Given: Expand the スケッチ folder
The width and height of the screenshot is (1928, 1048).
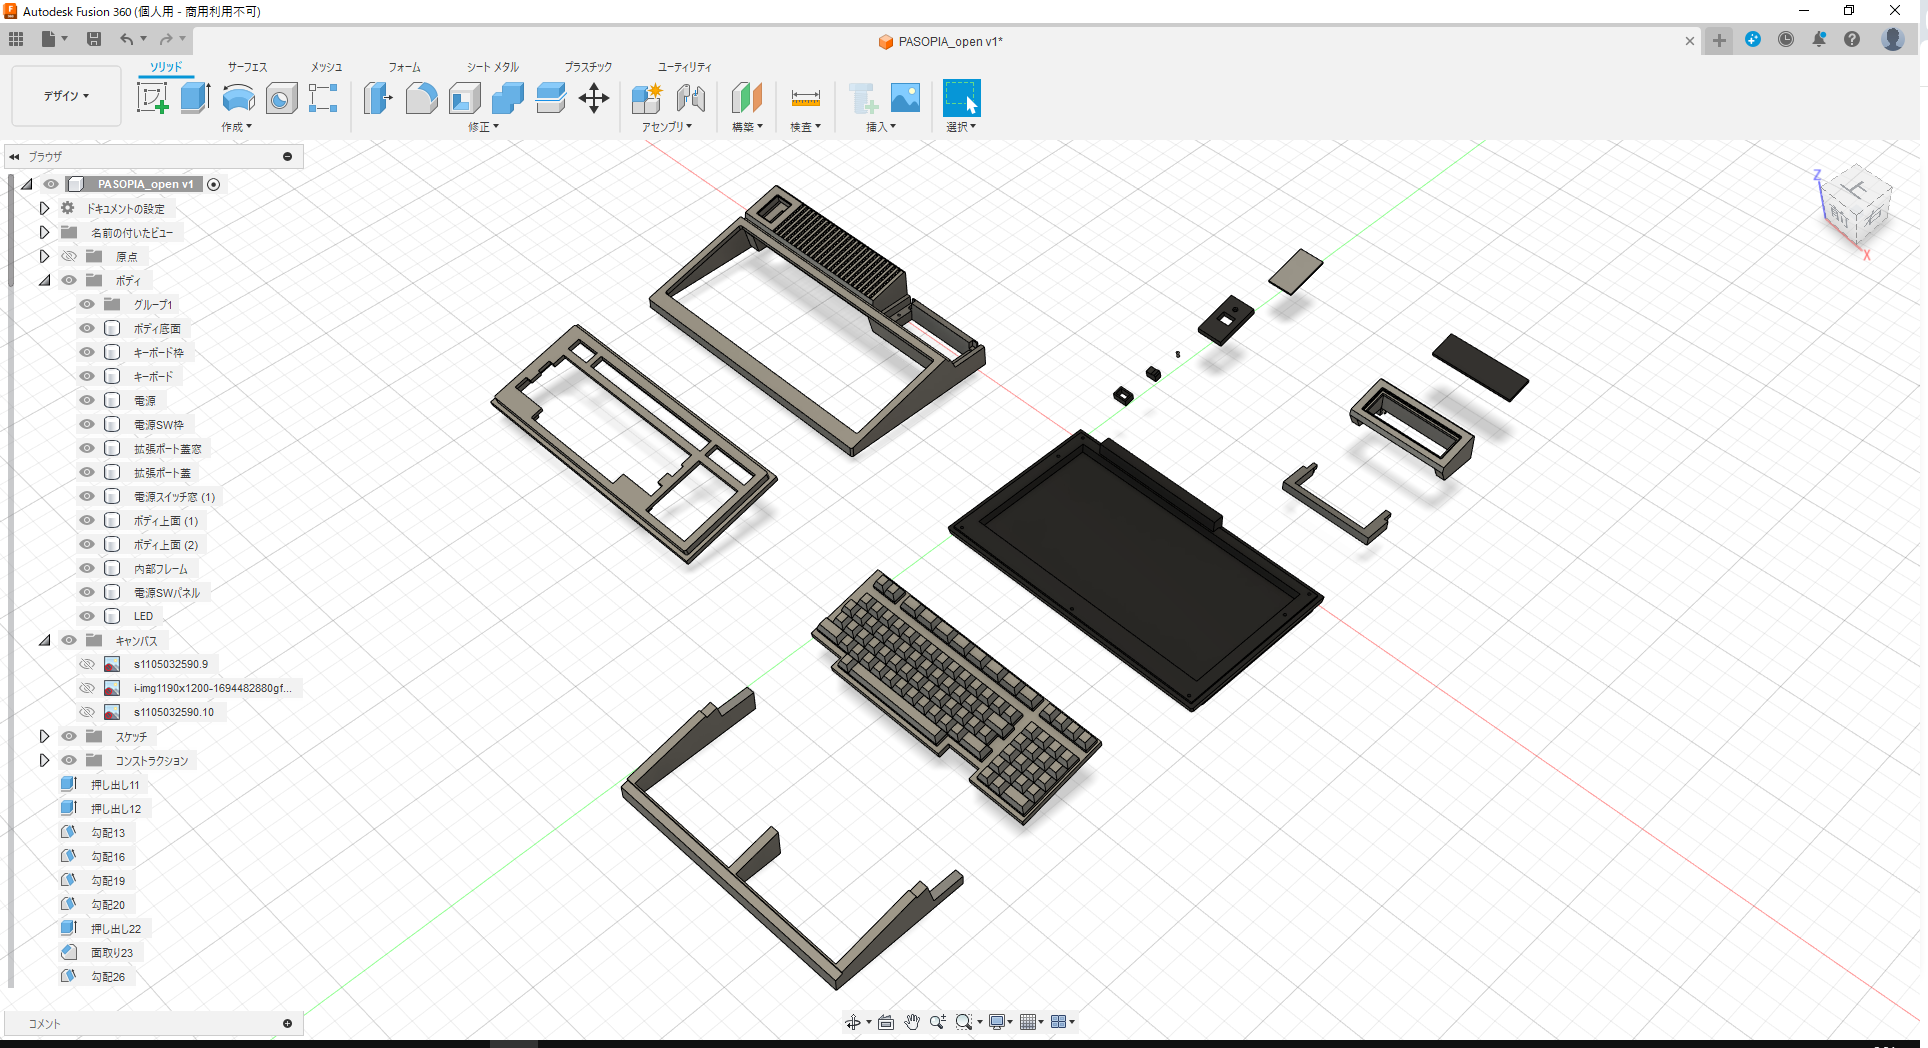Looking at the screenshot, I should pyautogui.click(x=44, y=736).
